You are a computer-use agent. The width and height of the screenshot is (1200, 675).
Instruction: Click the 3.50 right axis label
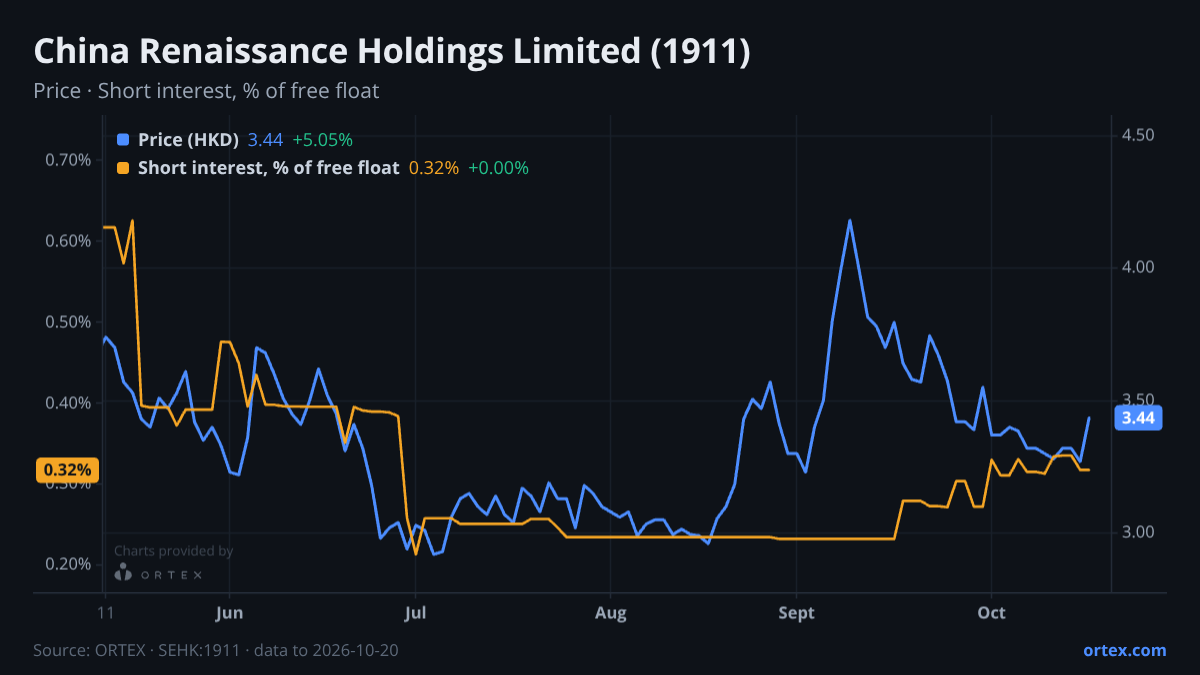(x=1138, y=399)
